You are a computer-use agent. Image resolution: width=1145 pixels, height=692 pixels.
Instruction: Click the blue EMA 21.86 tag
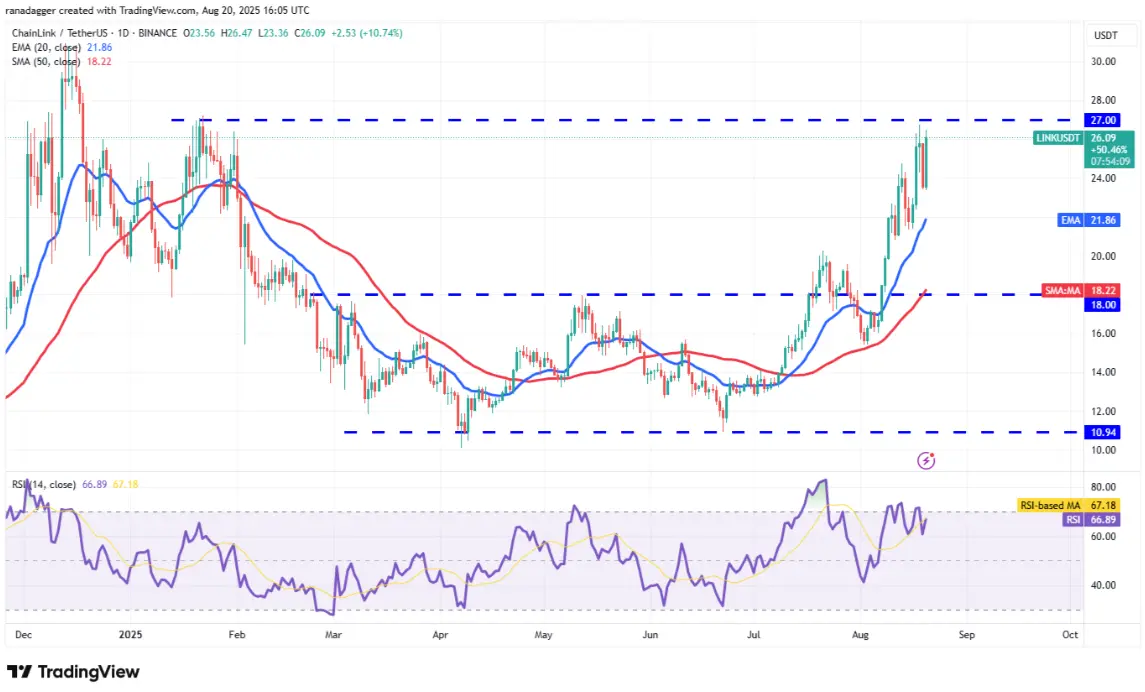click(1089, 220)
